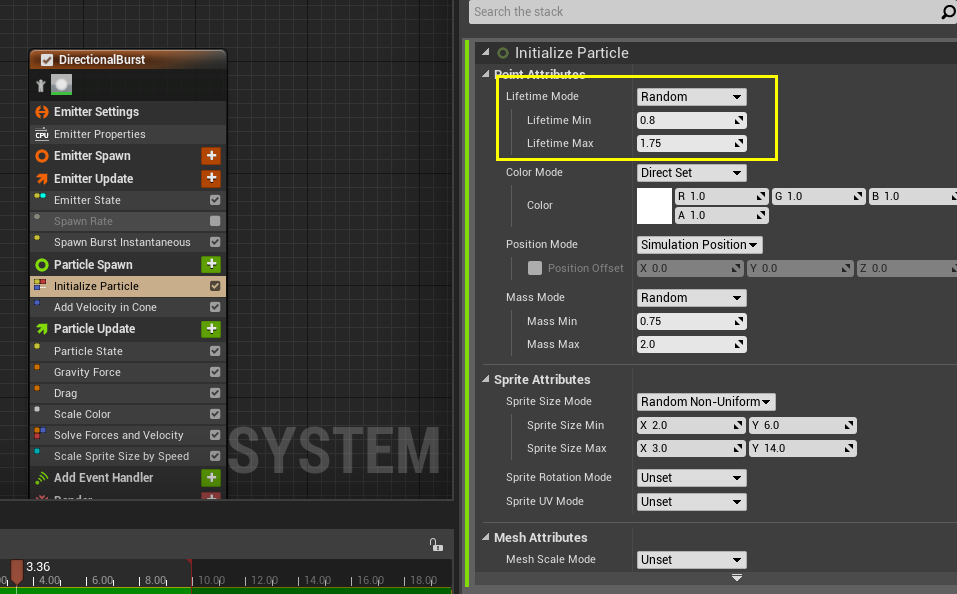
Task: Collapse the Sprite Attributes section
Action: point(486,379)
